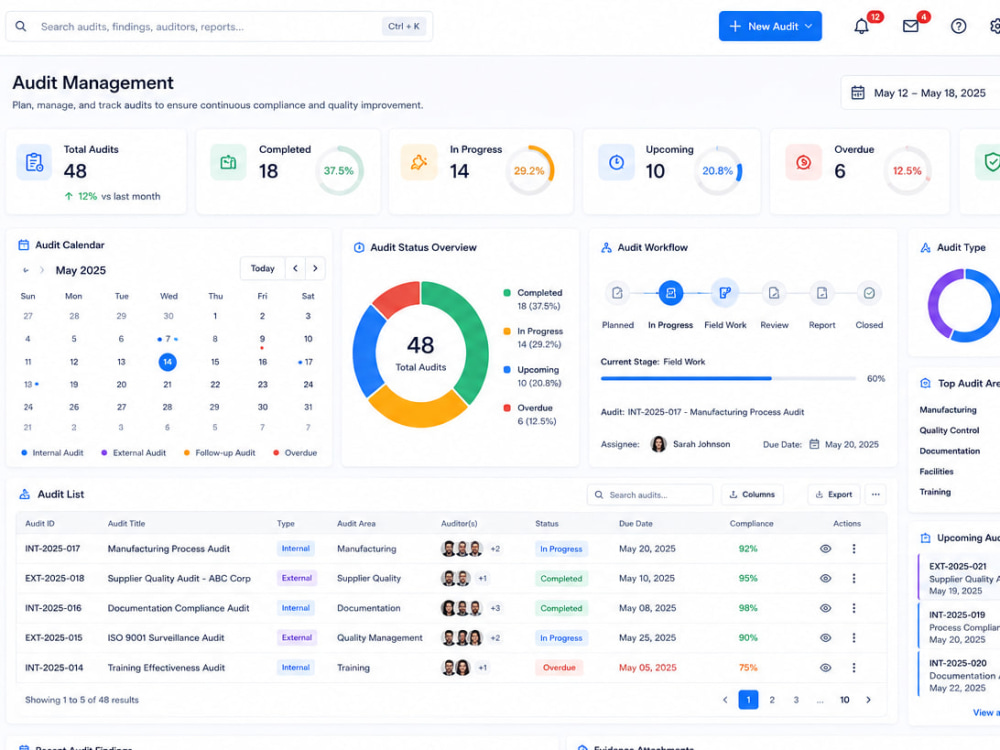Image resolution: width=1000 pixels, height=750 pixels.
Task: View EXT-2025-015 audit via eye icon
Action: coord(825,638)
